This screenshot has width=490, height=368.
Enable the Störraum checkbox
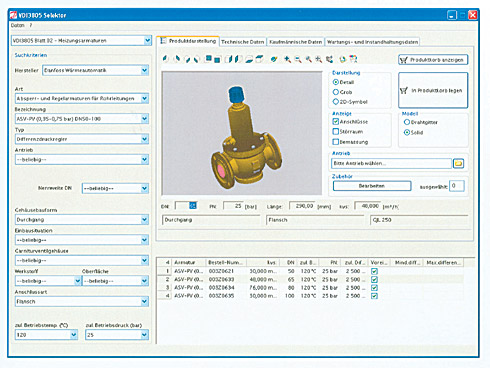[x=336, y=132]
